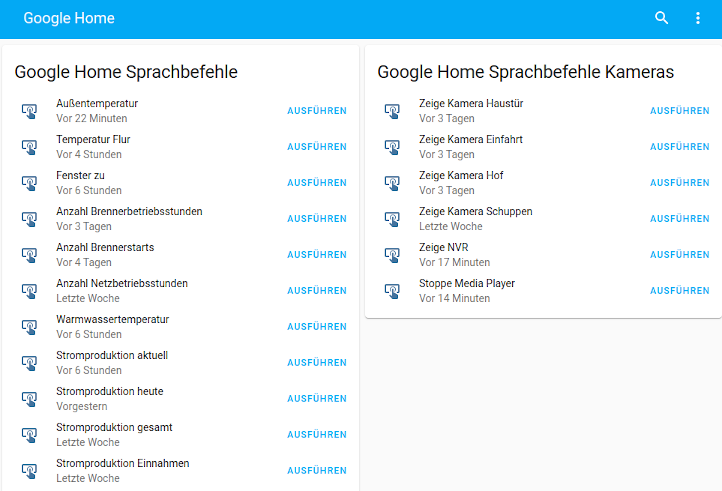Run Anzahl Netzbetriebsstunden with Ausführen

click(317, 291)
